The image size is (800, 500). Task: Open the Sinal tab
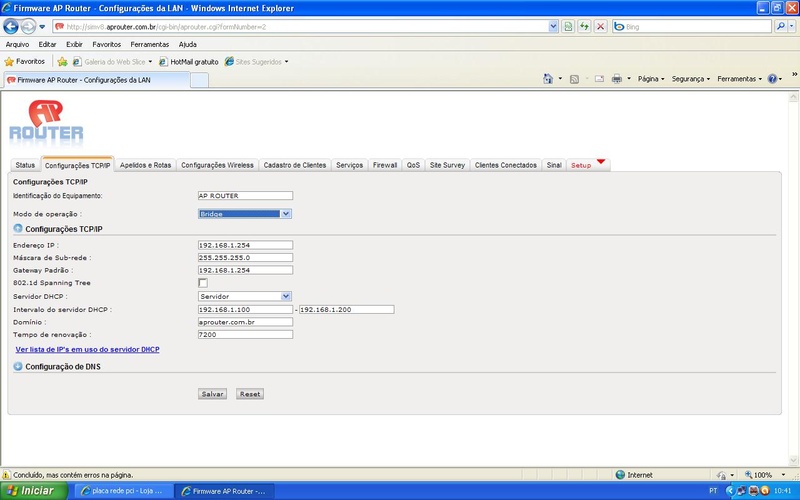click(x=554, y=165)
